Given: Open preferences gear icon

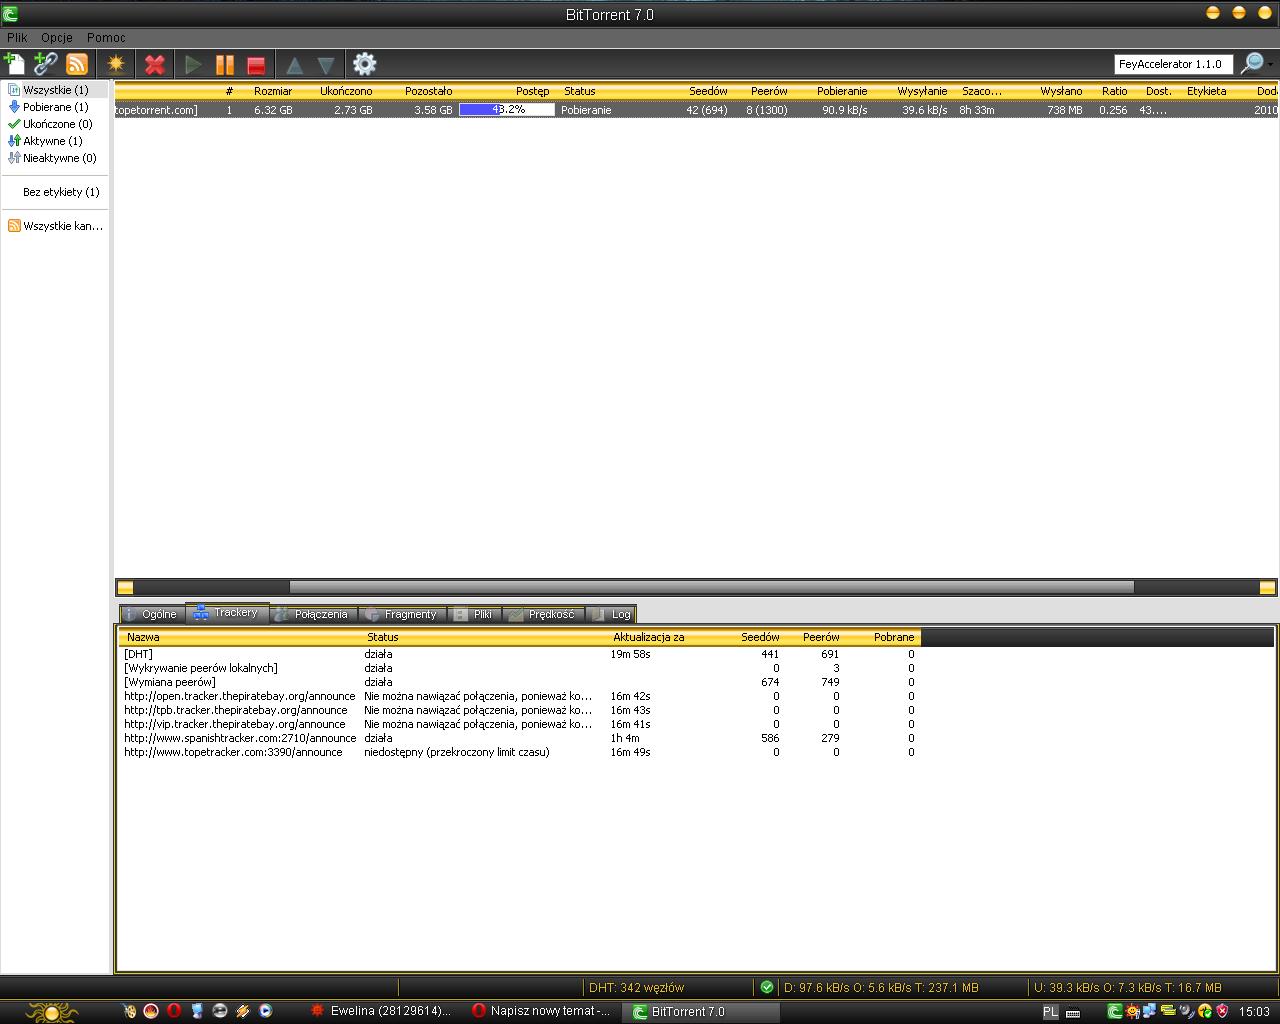Looking at the screenshot, I should click(365, 64).
